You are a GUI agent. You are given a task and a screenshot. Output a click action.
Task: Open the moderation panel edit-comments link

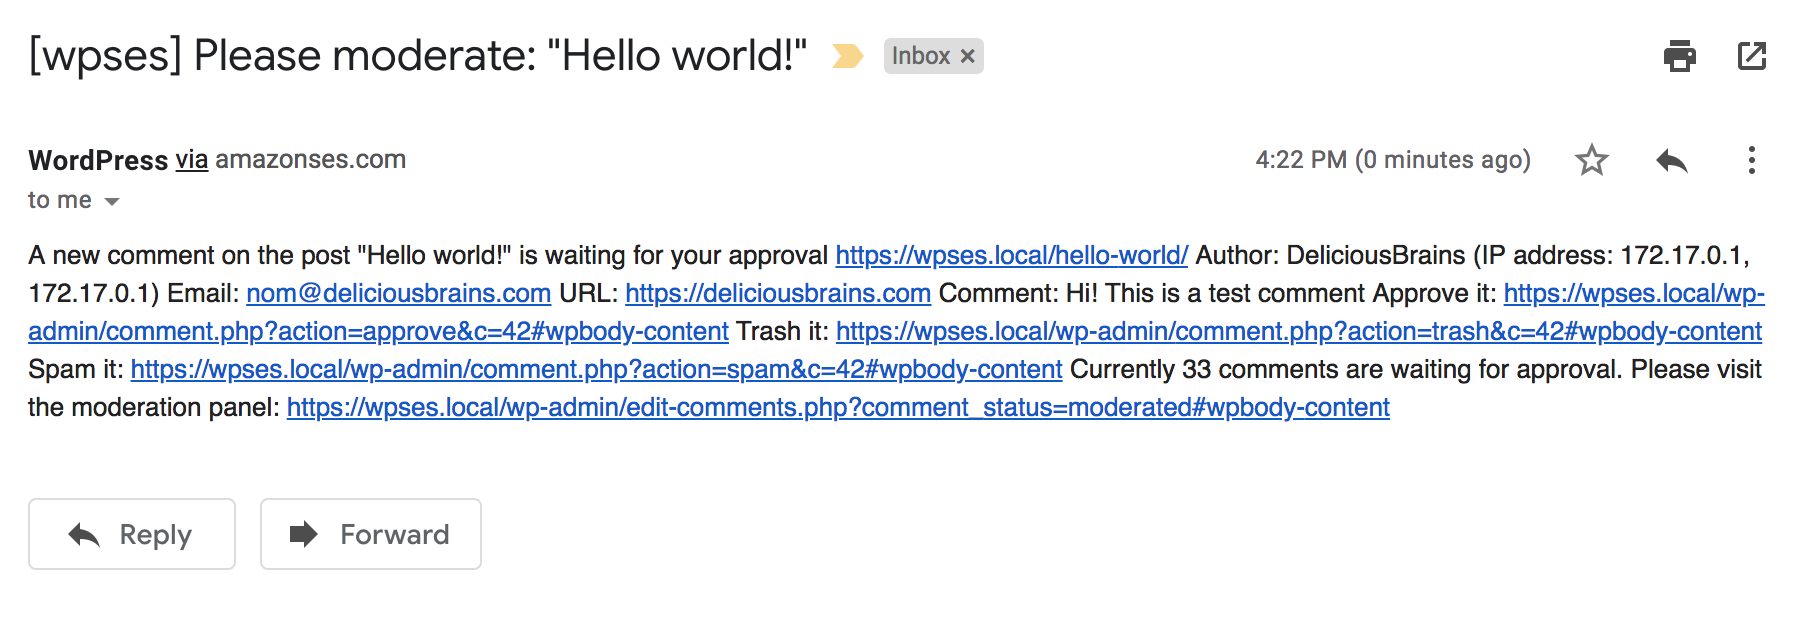[x=838, y=407]
